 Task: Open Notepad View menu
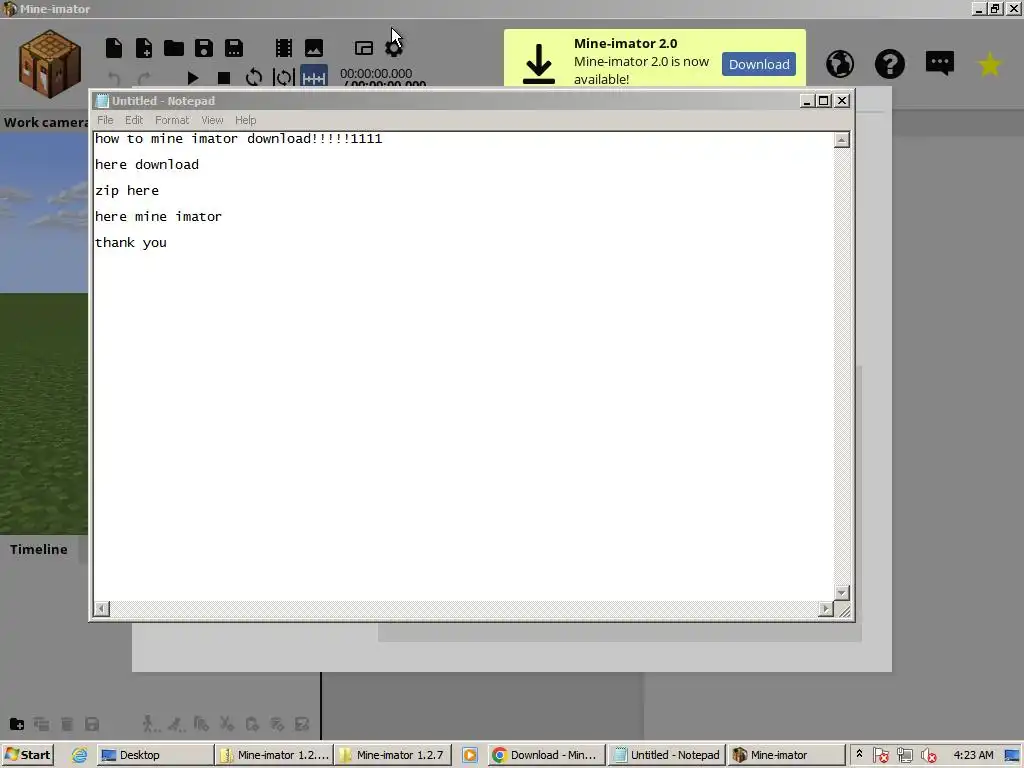click(212, 120)
